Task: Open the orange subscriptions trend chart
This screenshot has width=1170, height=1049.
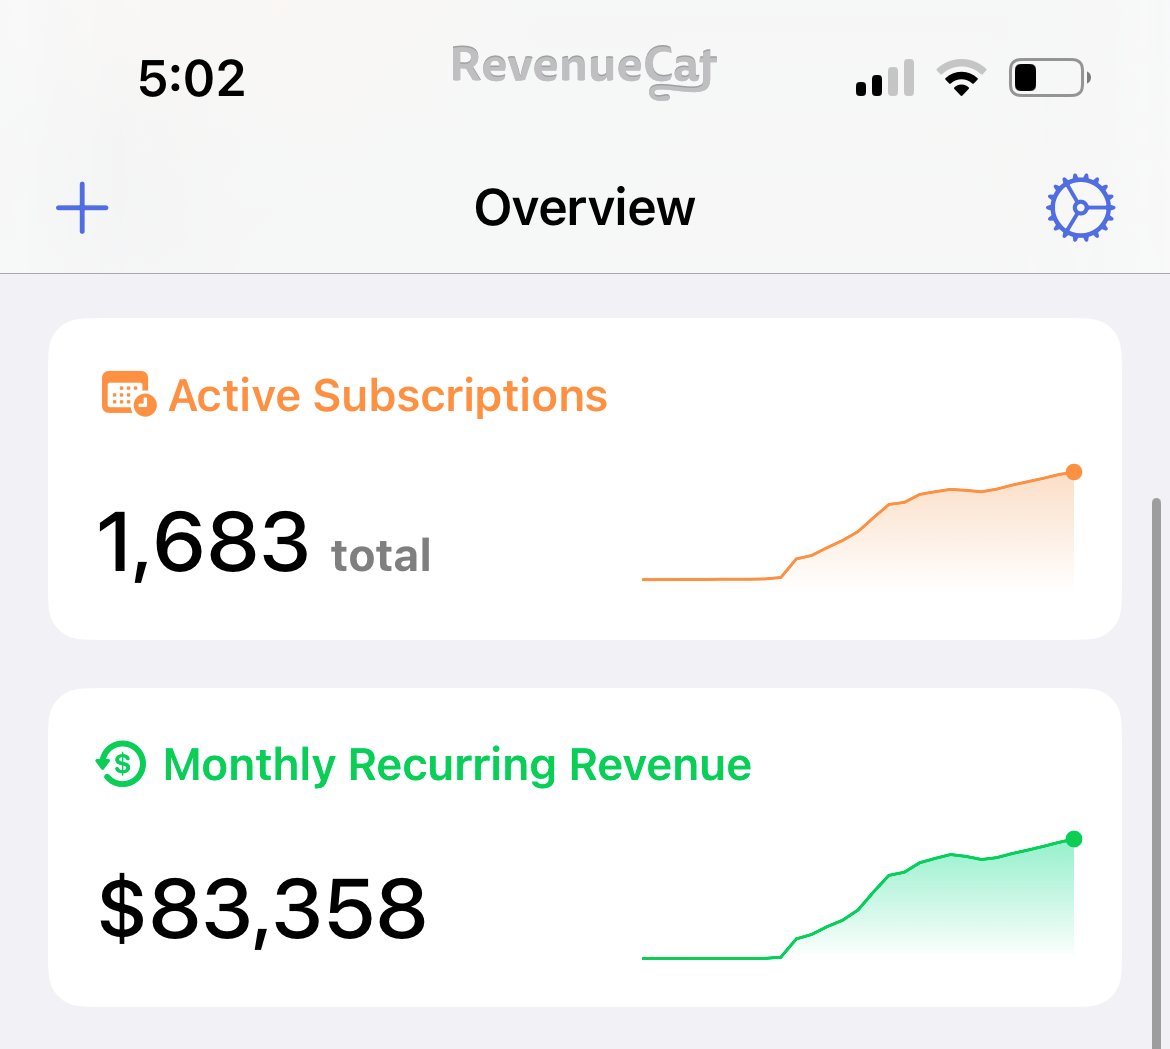Action: tap(862, 525)
